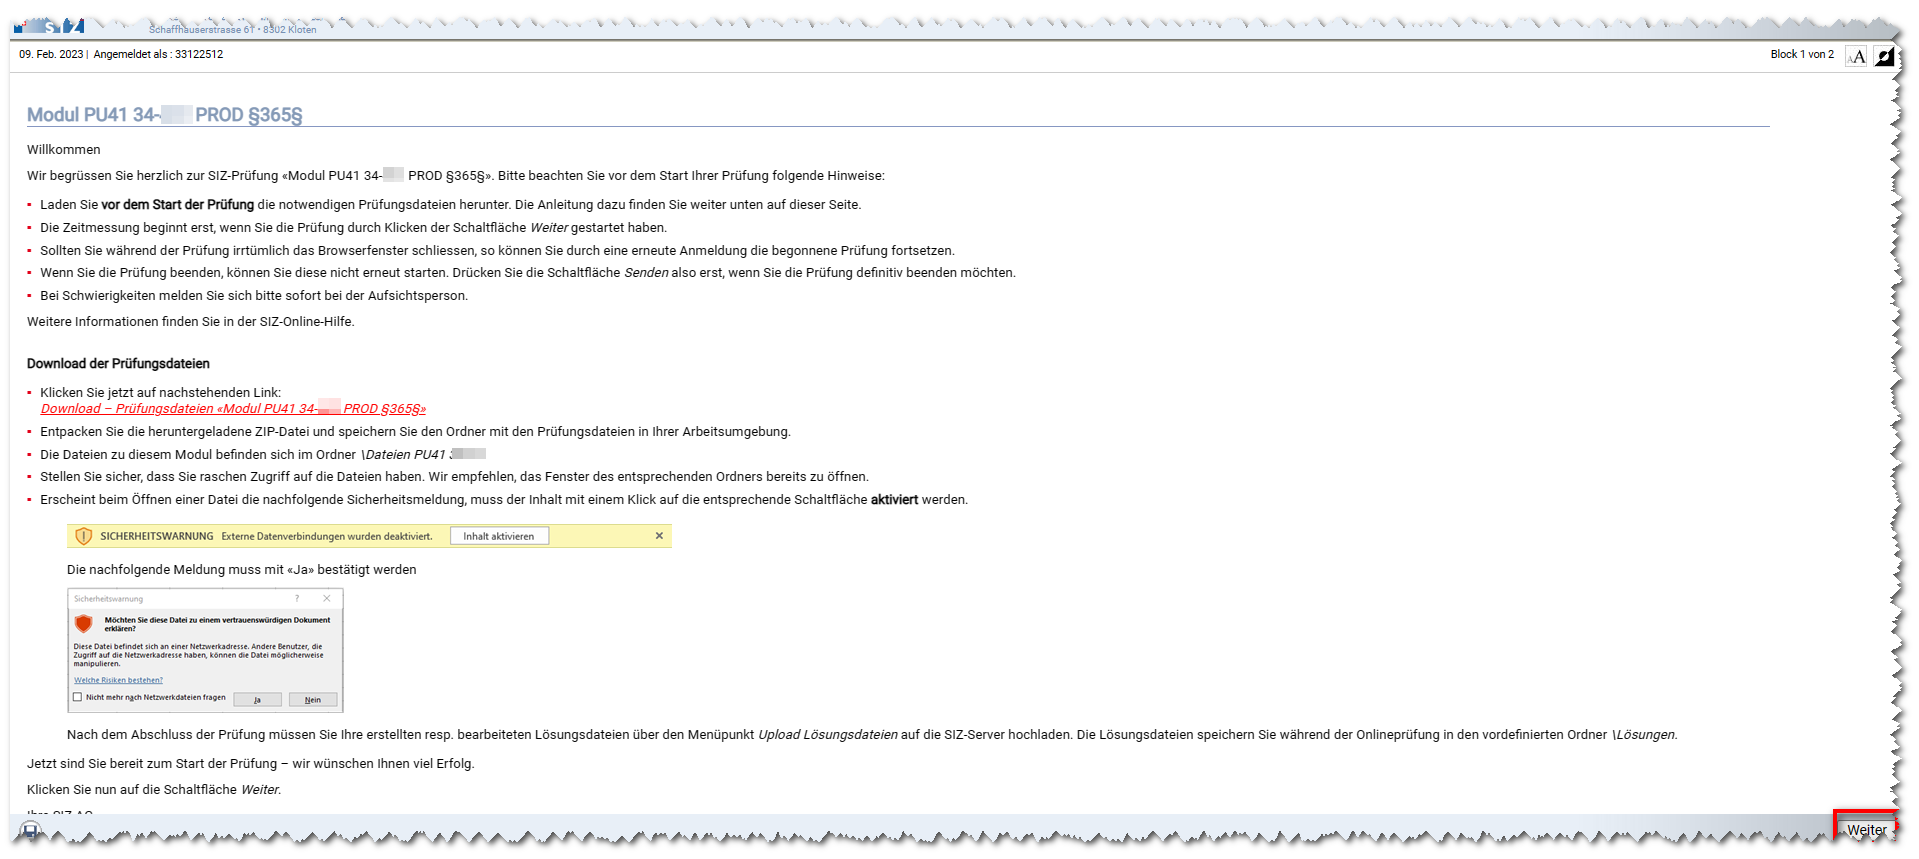This screenshot has height=859, width=1919.
Task: Click 'Jetzt sind Sie bereit zum Start' line
Action: pyautogui.click(x=251, y=764)
